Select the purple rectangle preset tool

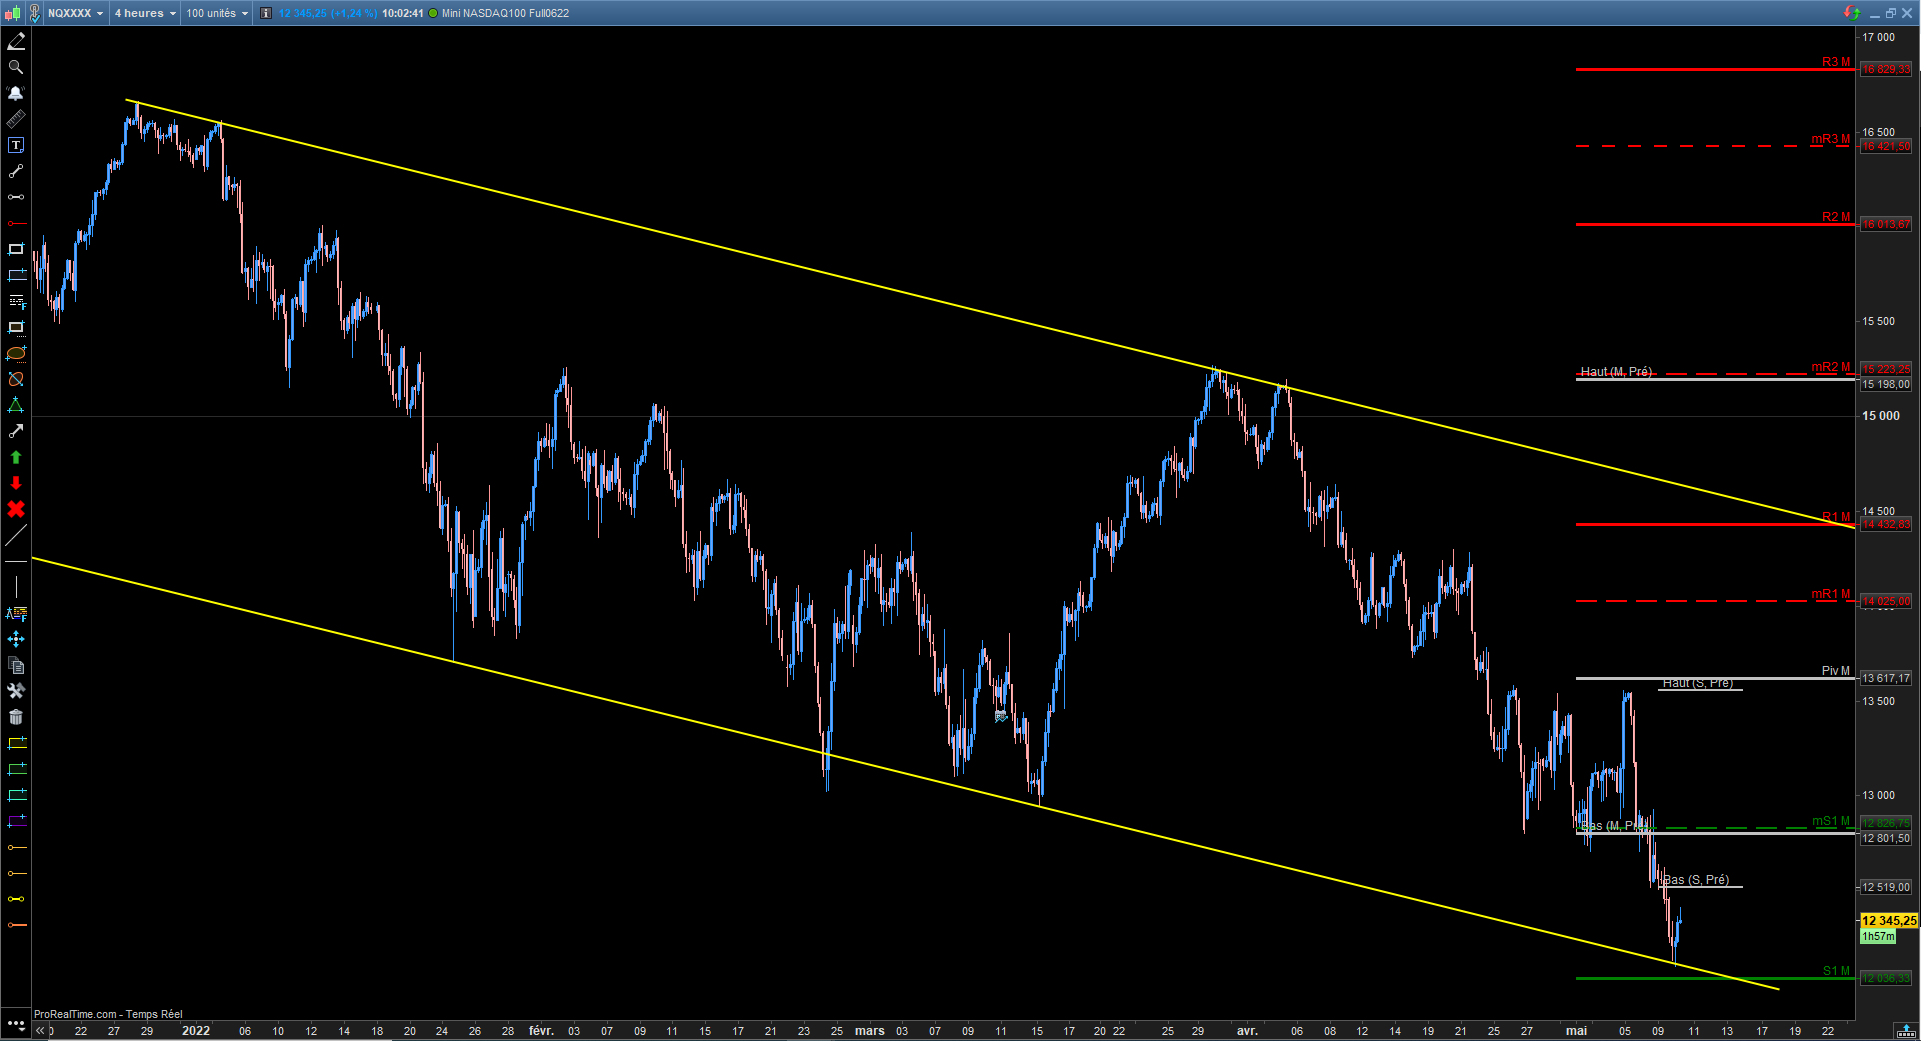pos(16,821)
